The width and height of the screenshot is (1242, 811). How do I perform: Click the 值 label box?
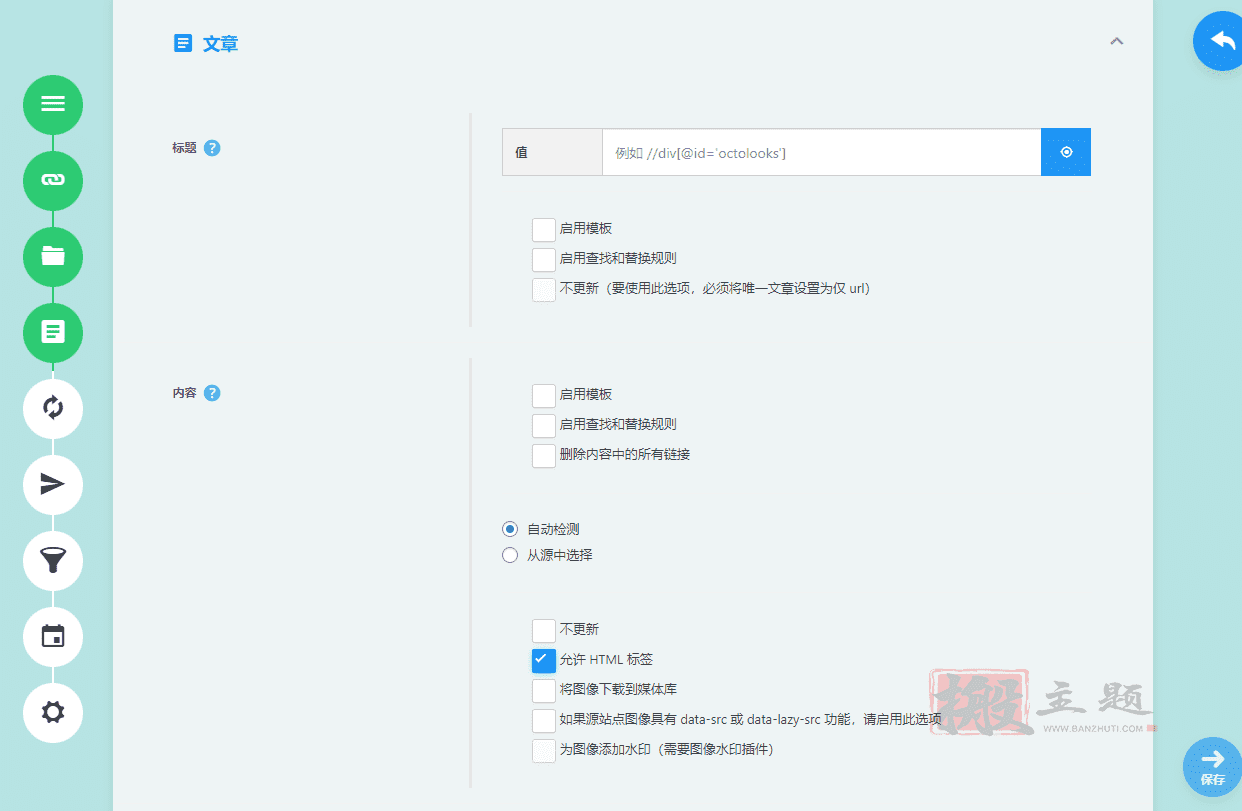[x=552, y=152]
